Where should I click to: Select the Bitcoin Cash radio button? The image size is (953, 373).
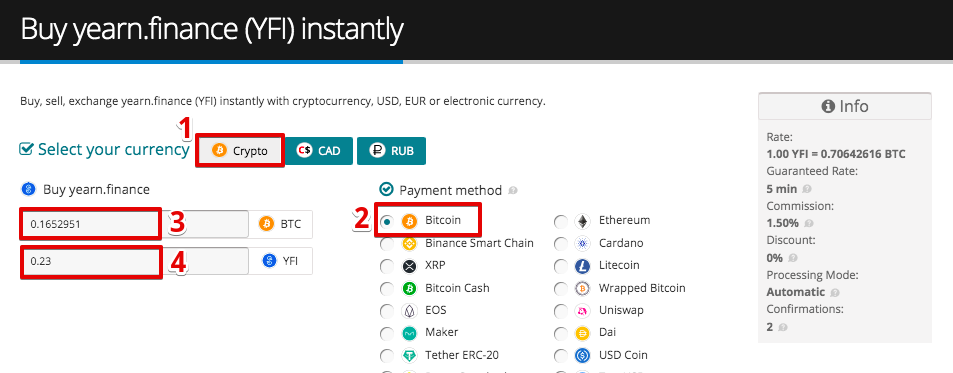pyautogui.click(x=387, y=289)
